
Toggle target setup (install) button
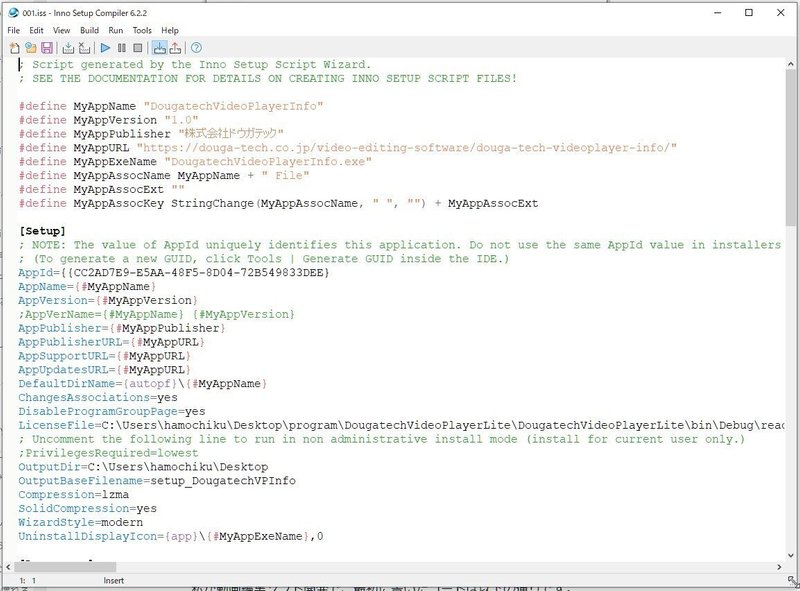tap(159, 48)
